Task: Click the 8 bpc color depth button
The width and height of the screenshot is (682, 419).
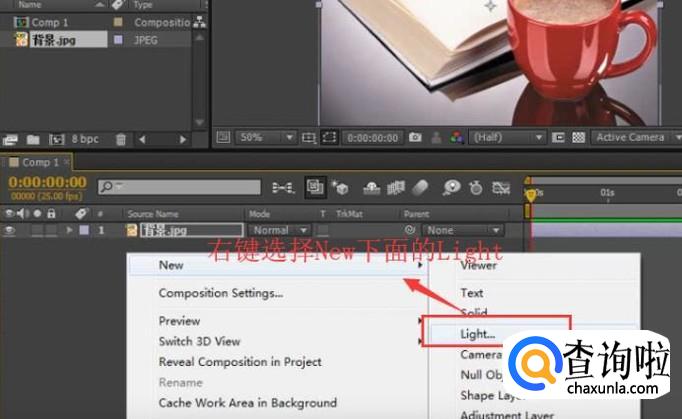Action: click(86, 139)
